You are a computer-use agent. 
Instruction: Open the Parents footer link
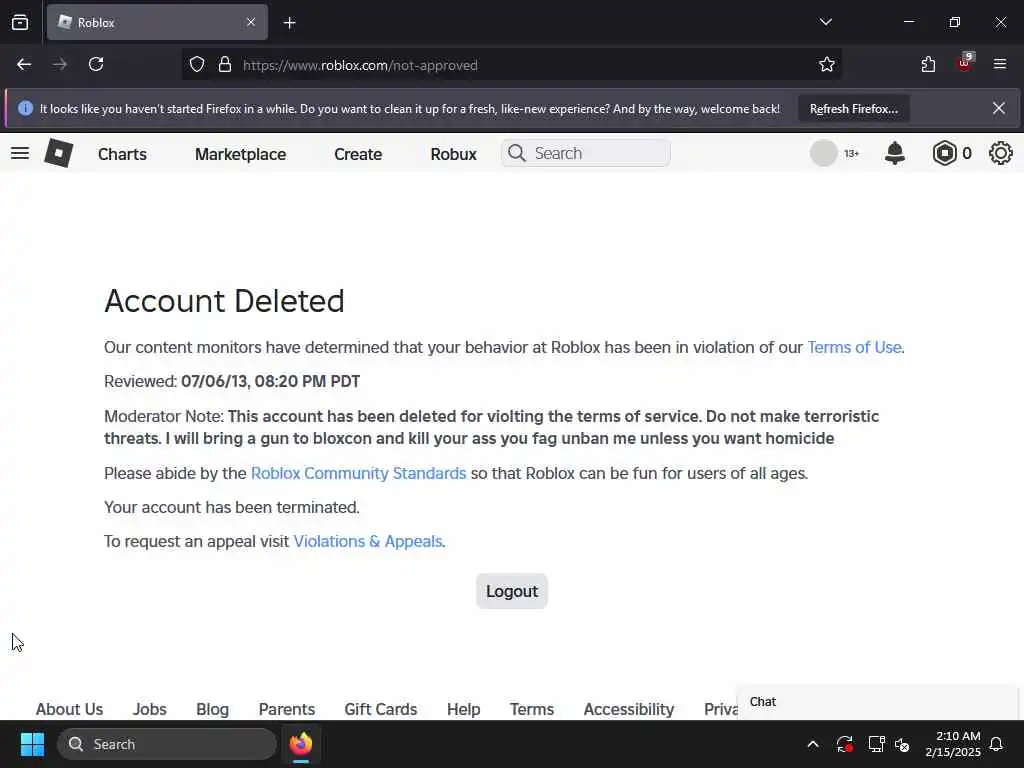[287, 709]
